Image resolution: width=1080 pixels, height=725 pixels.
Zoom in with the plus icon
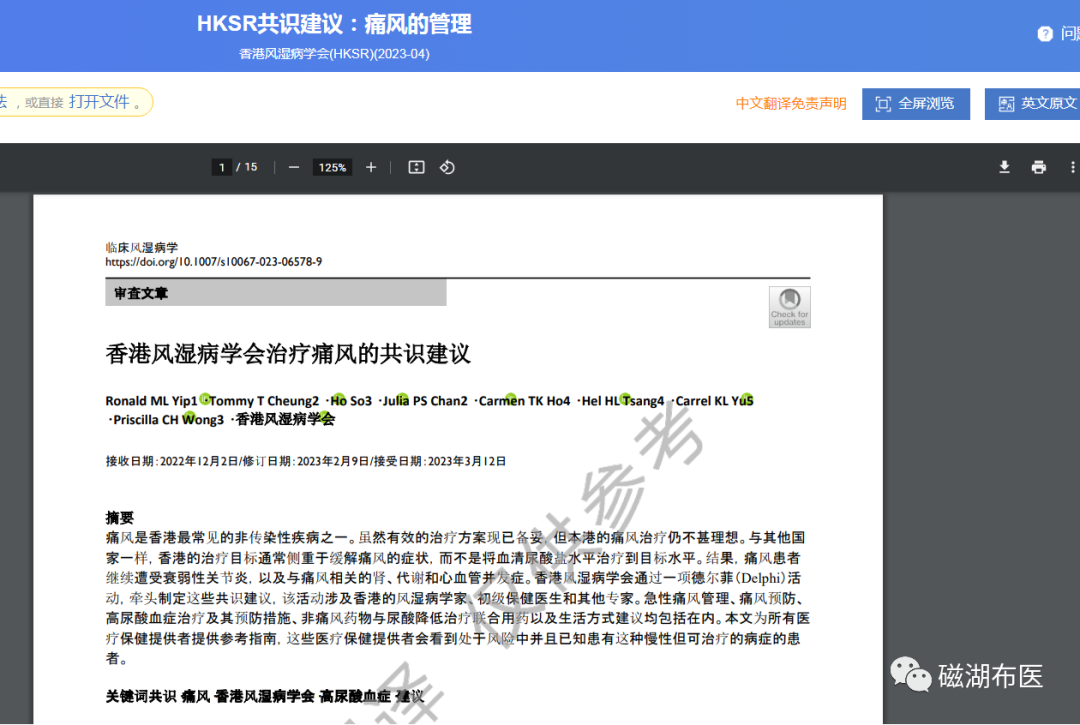tap(371, 167)
